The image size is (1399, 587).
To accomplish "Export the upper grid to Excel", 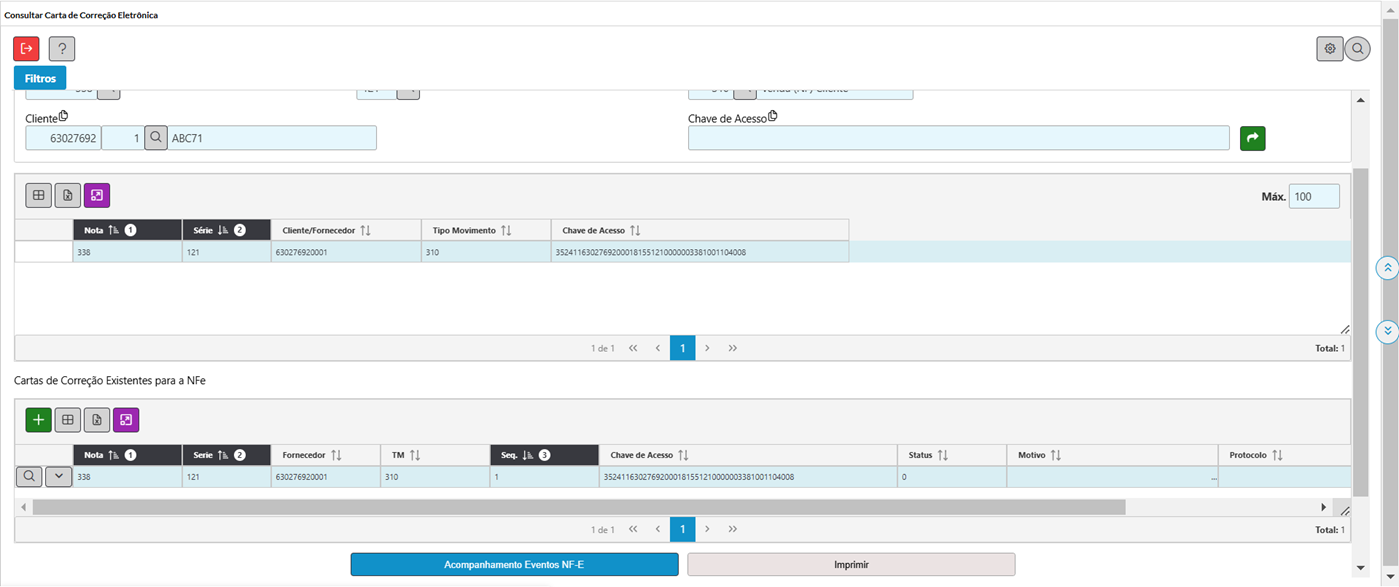I will point(67,196).
